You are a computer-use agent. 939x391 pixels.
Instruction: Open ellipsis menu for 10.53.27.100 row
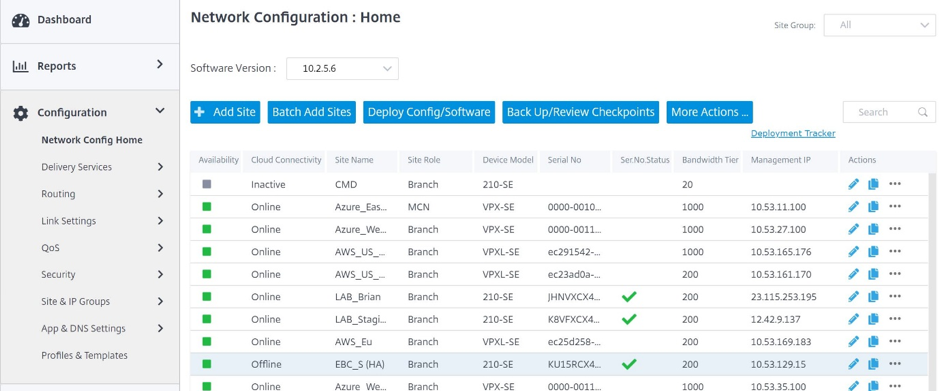coord(895,229)
